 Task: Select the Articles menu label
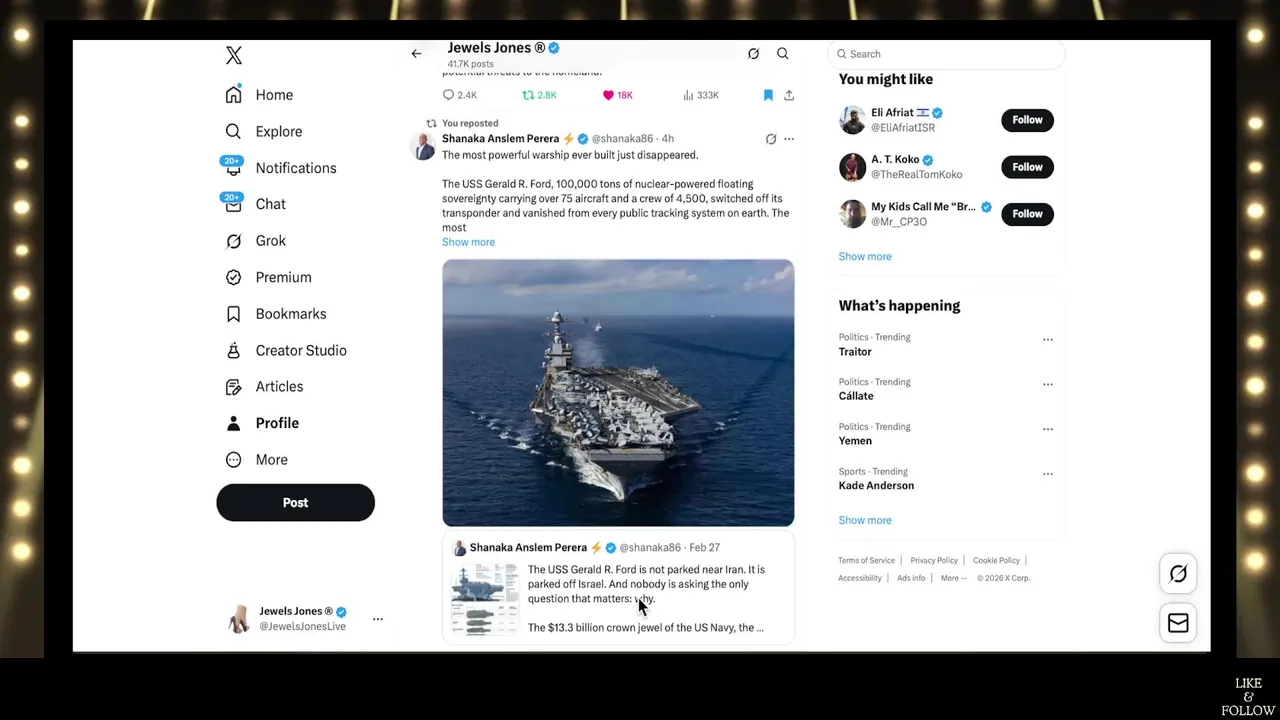(x=279, y=387)
